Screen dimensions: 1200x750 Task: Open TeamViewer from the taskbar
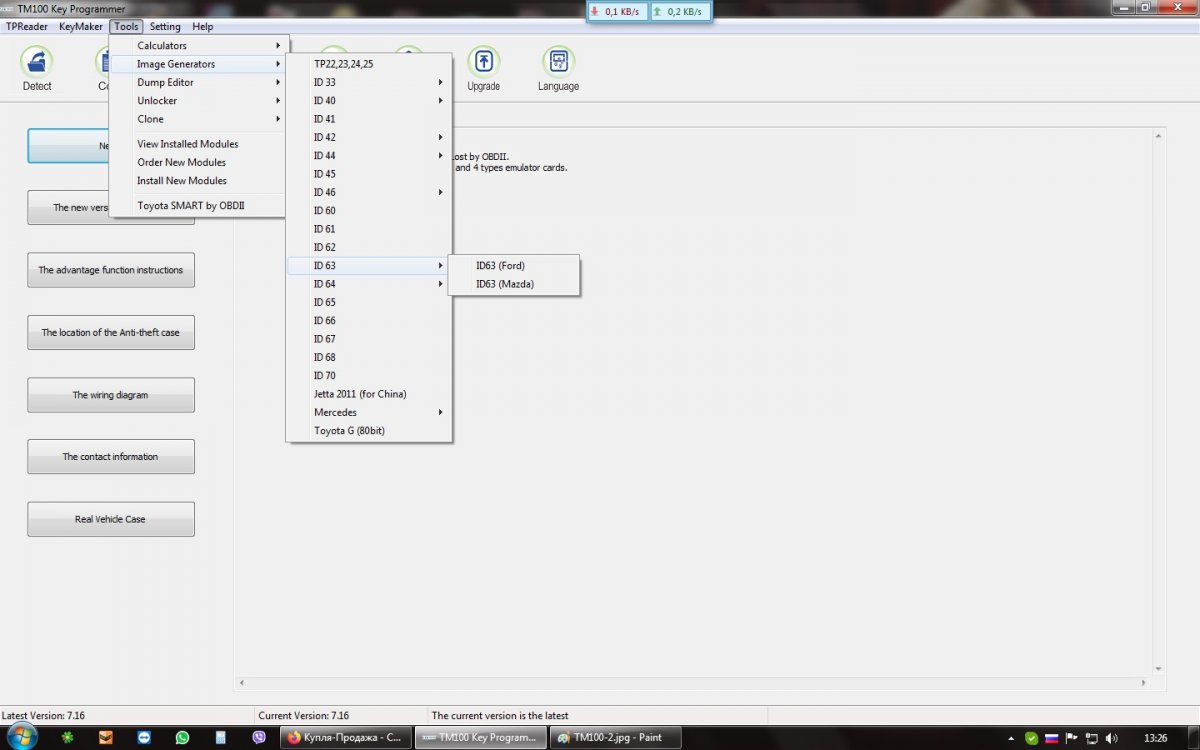coord(143,737)
